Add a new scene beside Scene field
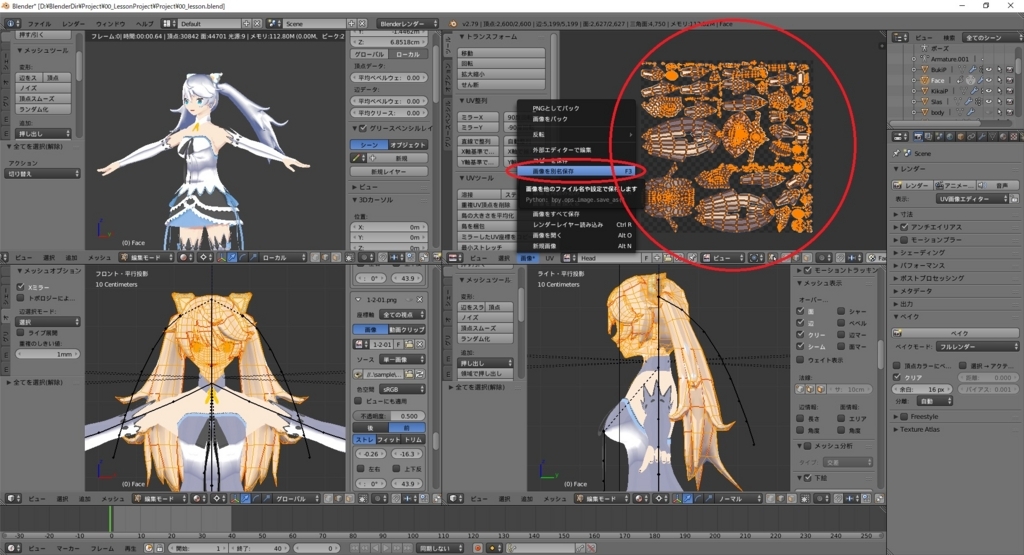 pyautogui.click(x=351, y=24)
